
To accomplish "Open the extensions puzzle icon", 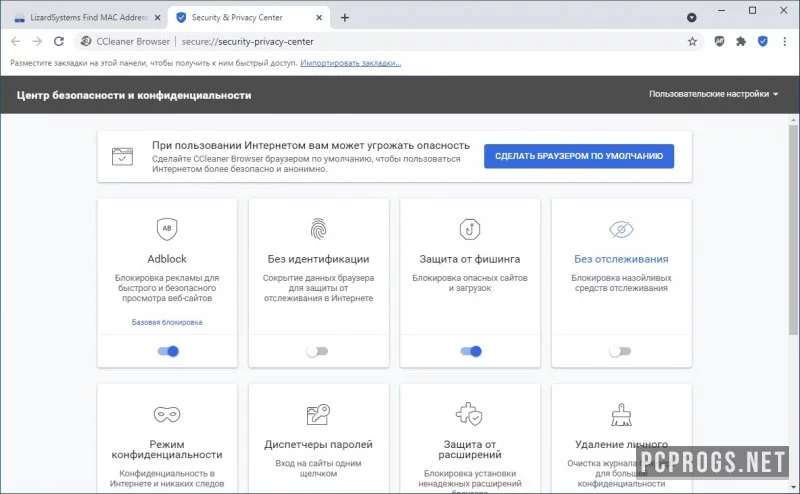I will point(741,41).
